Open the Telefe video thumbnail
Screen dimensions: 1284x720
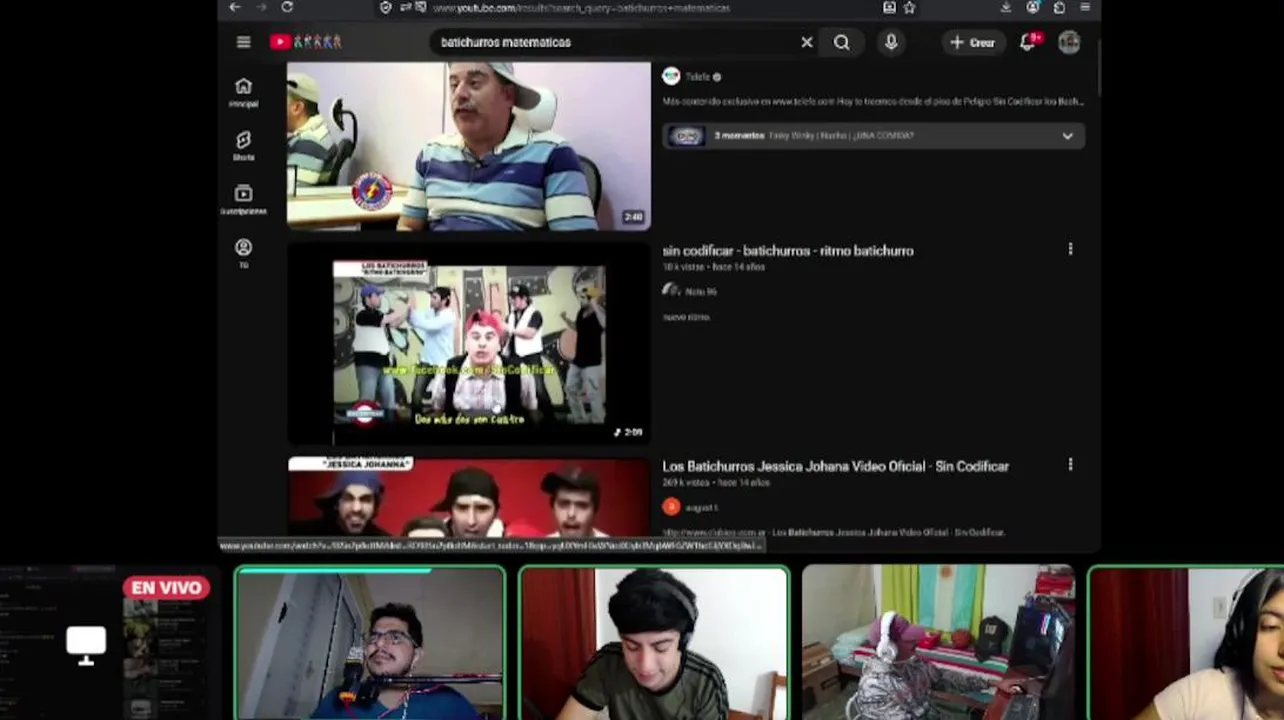(468, 146)
